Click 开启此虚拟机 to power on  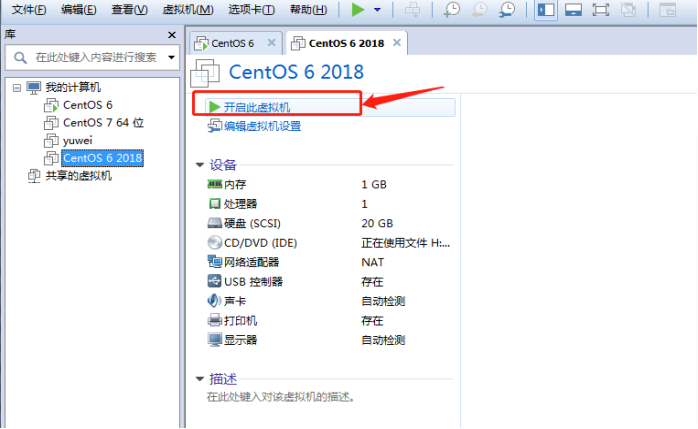256,107
